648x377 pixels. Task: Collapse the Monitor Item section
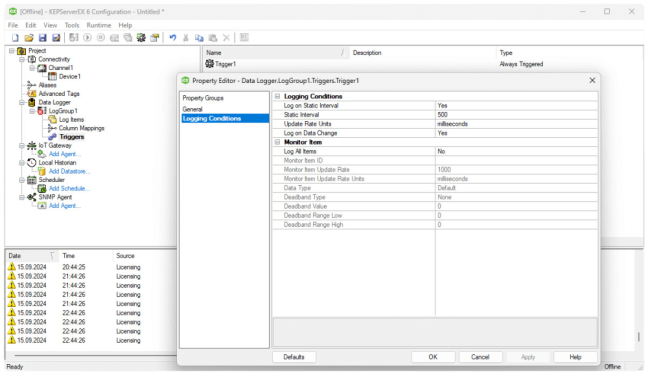[x=277, y=142]
